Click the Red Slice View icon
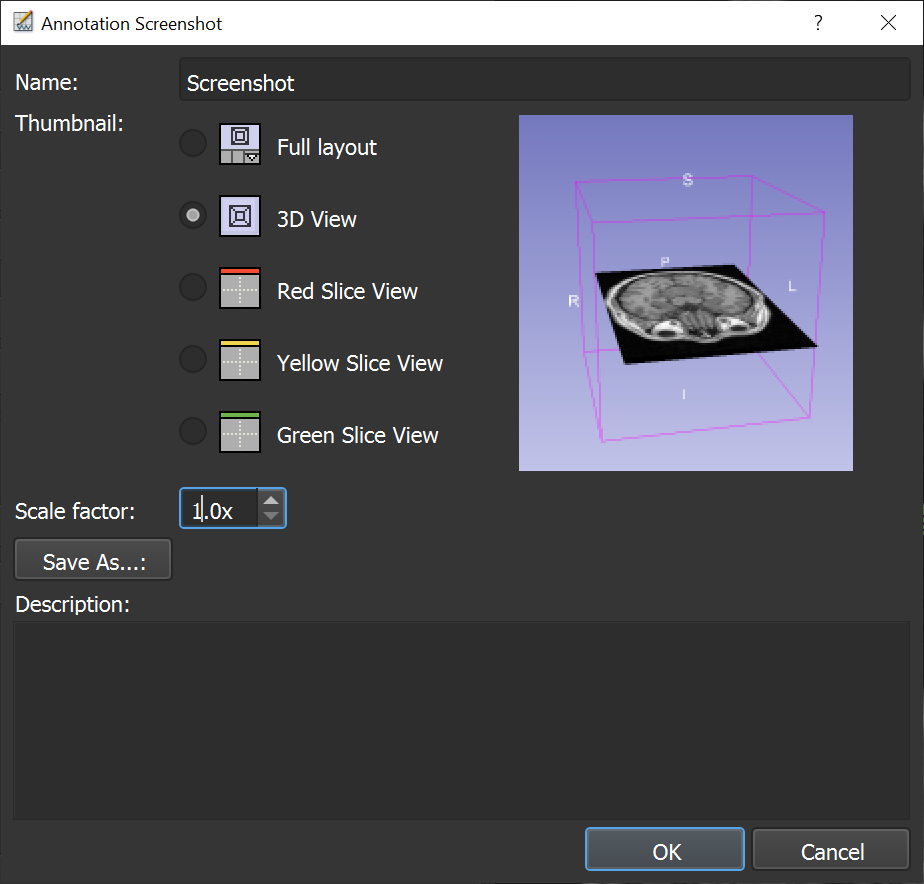This screenshot has height=884, width=924. (x=239, y=287)
